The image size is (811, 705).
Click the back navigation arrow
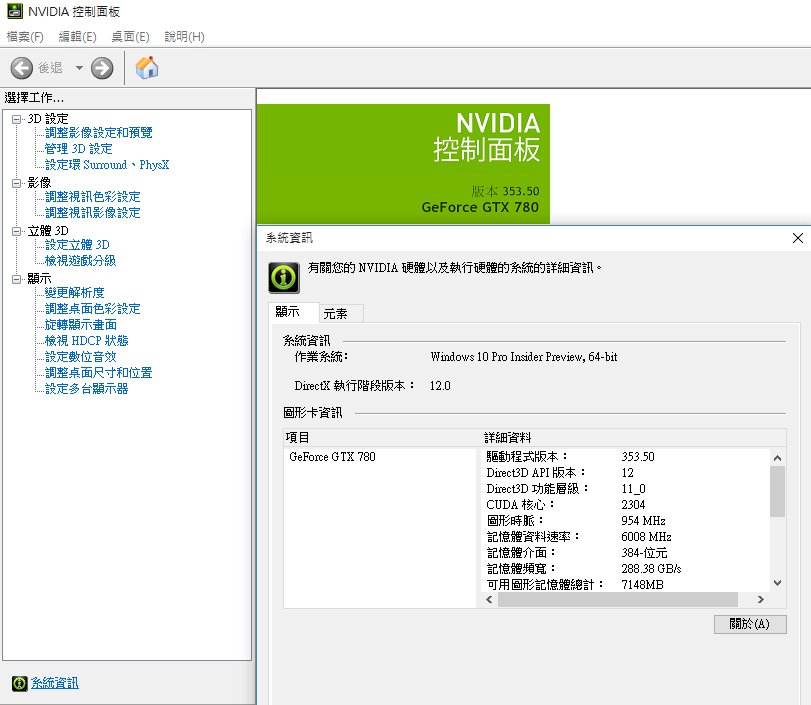tap(20, 67)
